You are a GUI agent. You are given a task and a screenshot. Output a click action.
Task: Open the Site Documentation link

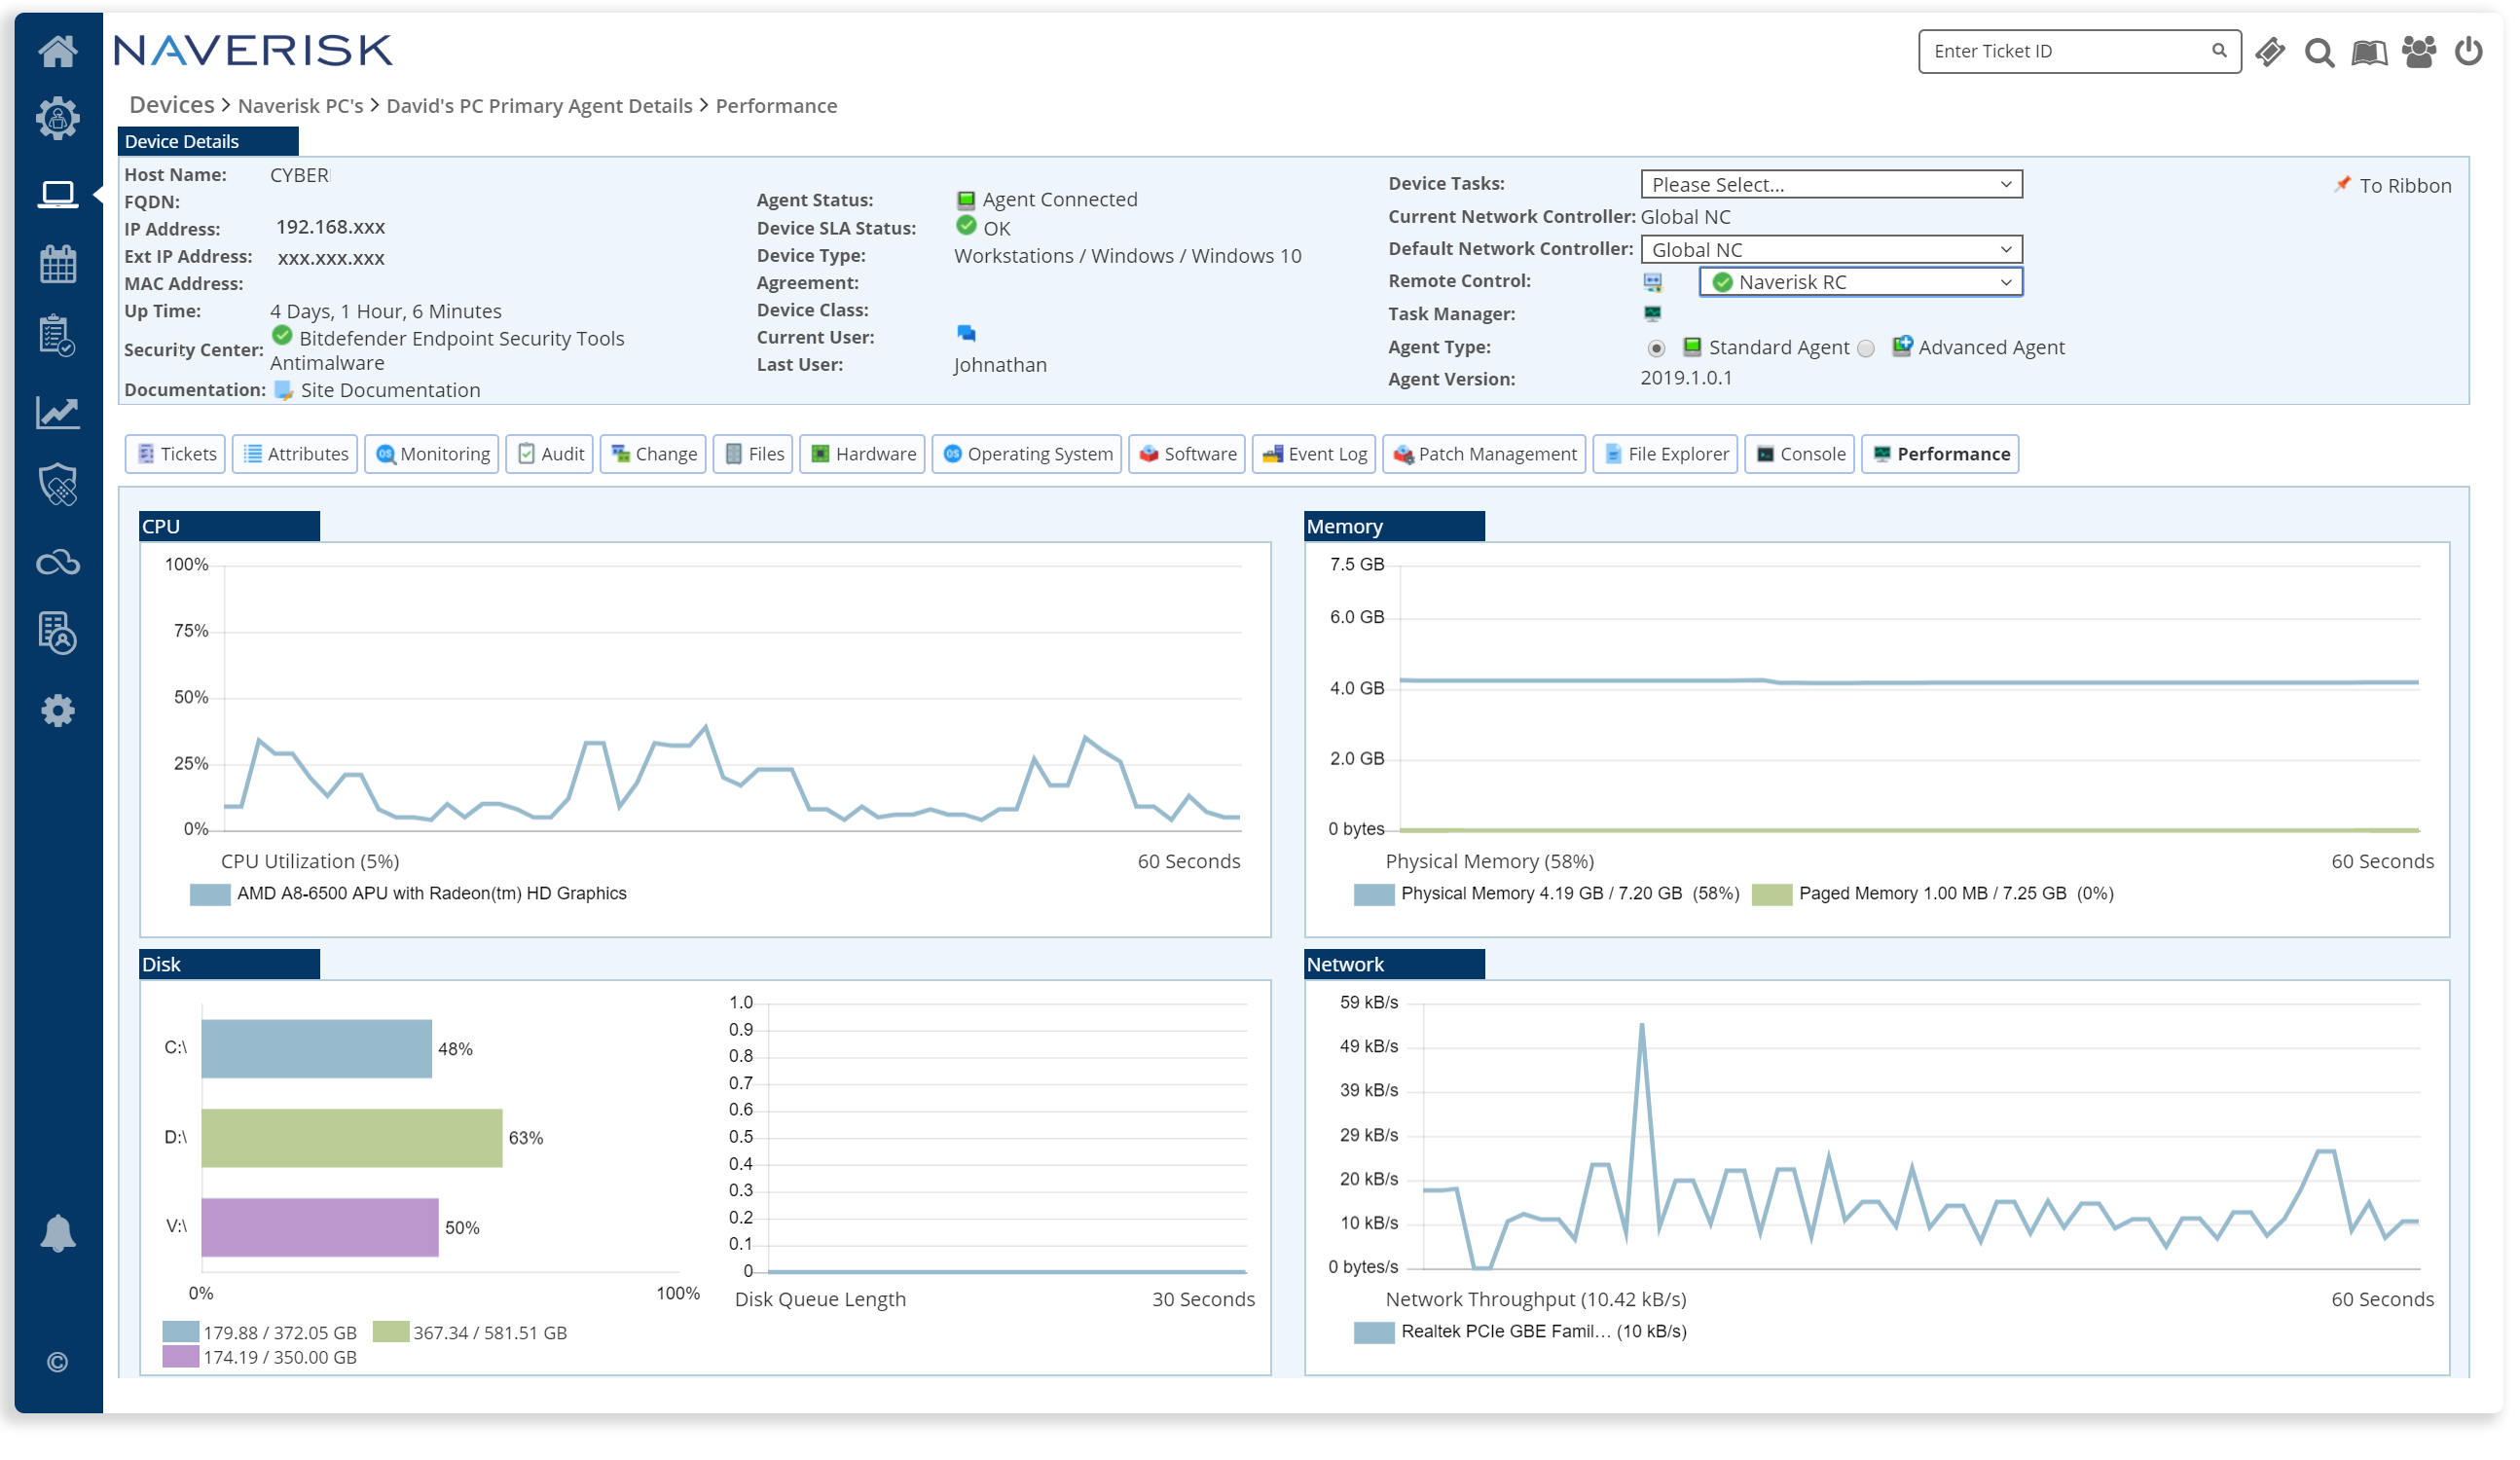(x=390, y=390)
